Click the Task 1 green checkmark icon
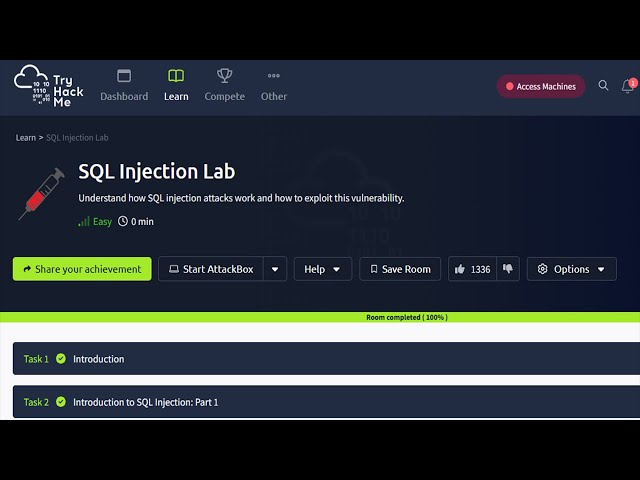Screen dimensions: 640x480 61,358
